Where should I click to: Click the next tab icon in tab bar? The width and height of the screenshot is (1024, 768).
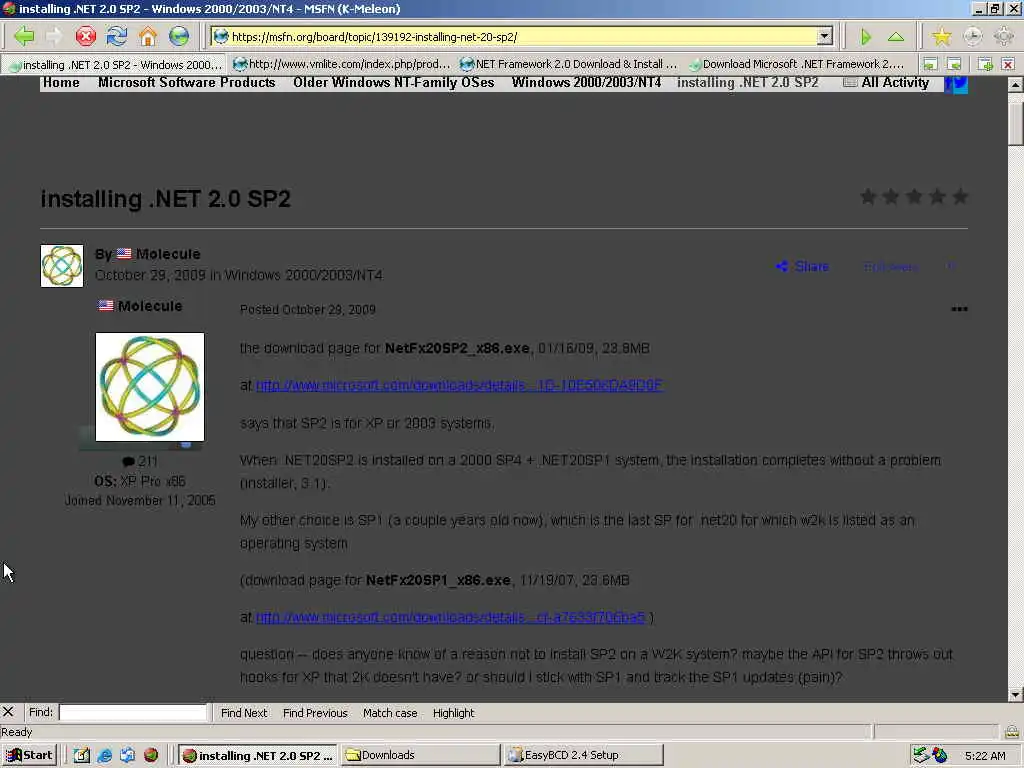(x=954, y=64)
